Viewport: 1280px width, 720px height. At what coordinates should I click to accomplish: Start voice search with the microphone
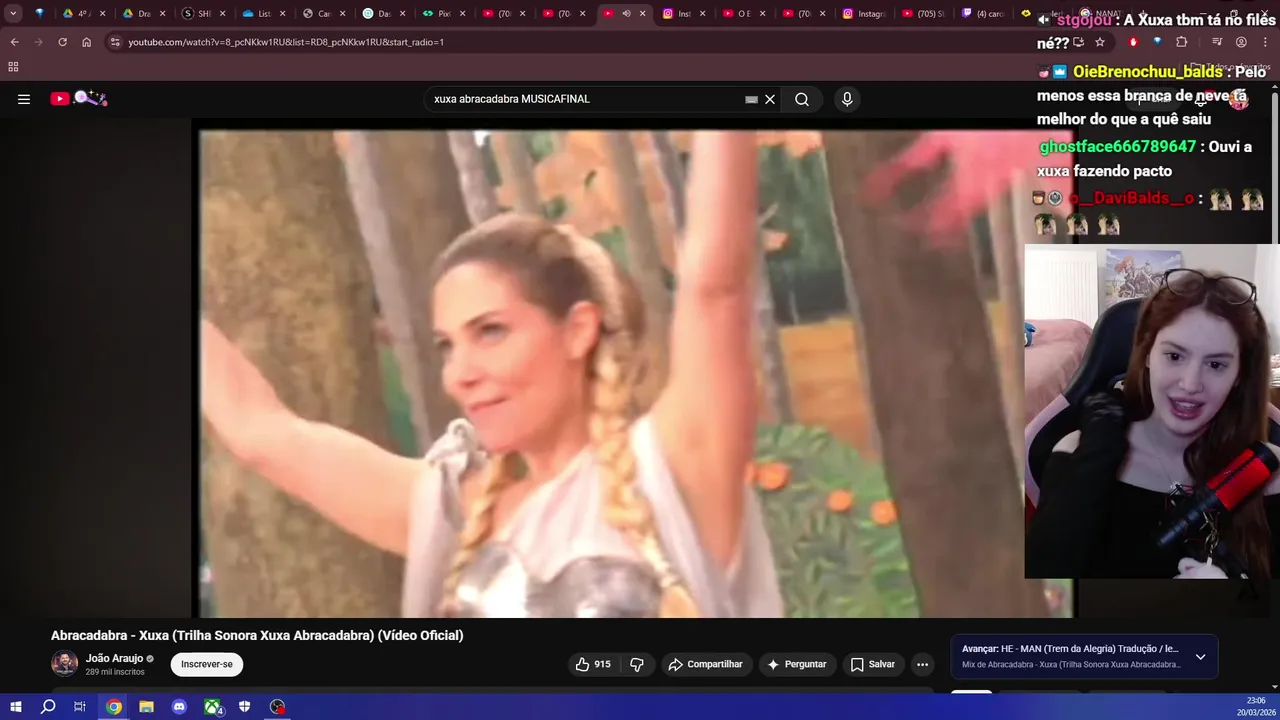tap(847, 99)
